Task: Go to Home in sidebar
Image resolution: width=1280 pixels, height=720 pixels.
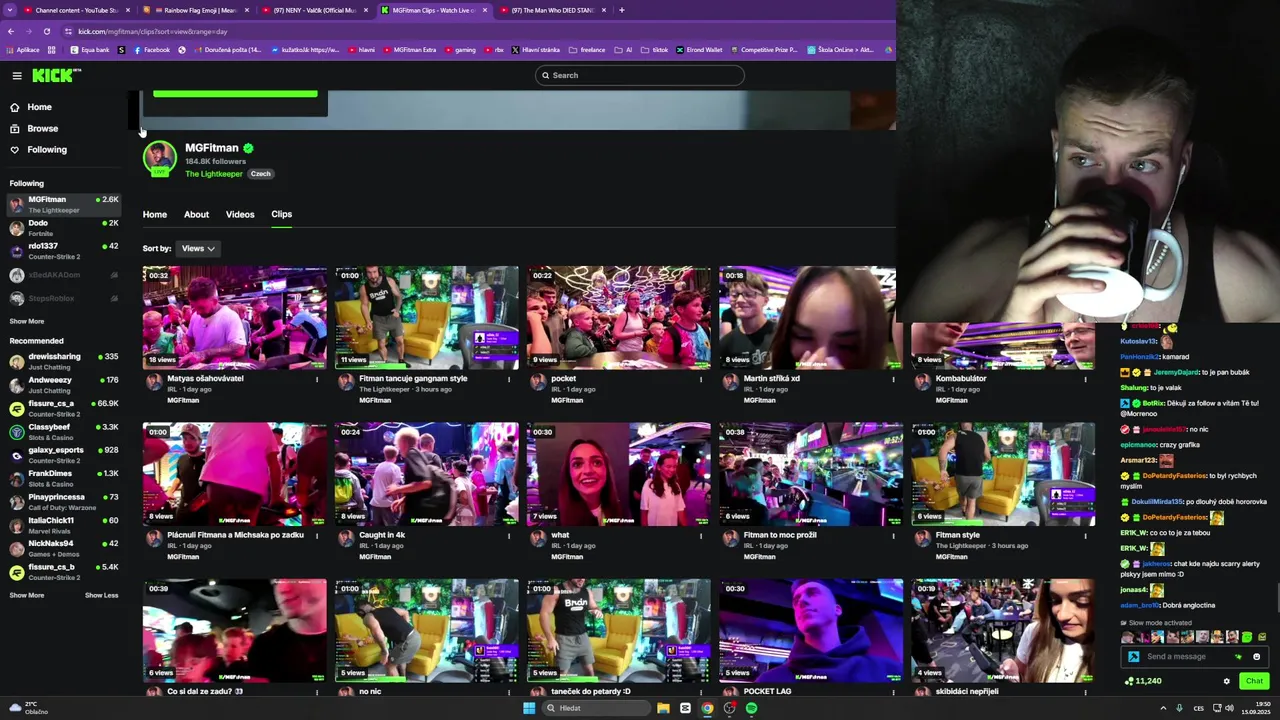Action: [39, 107]
